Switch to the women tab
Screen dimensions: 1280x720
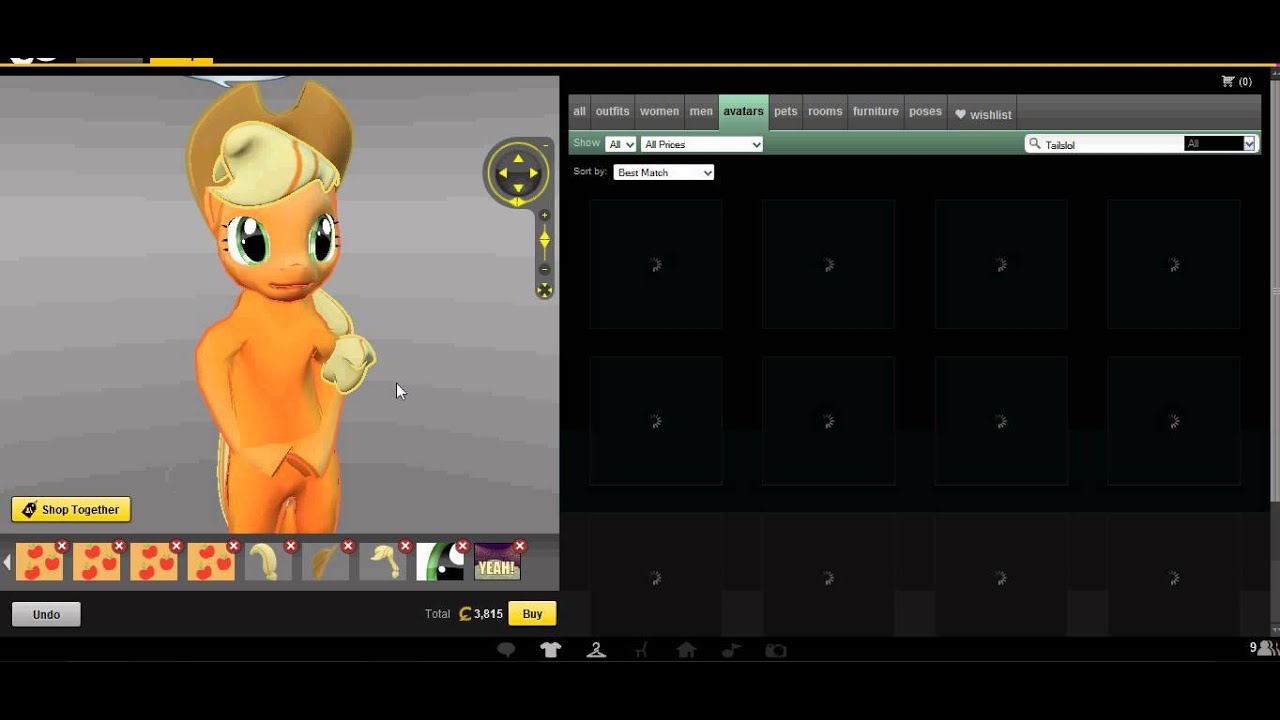(x=660, y=112)
